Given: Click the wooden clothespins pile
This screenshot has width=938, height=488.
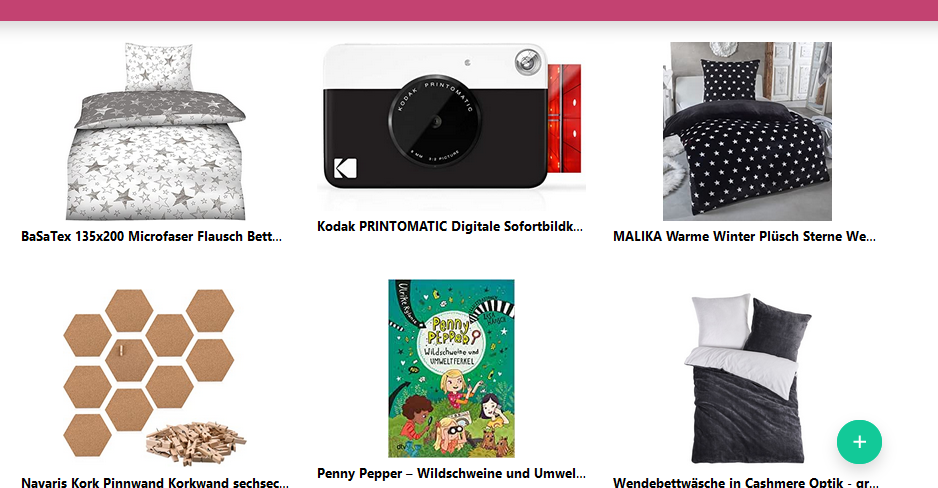Looking at the screenshot, I should [x=195, y=442].
